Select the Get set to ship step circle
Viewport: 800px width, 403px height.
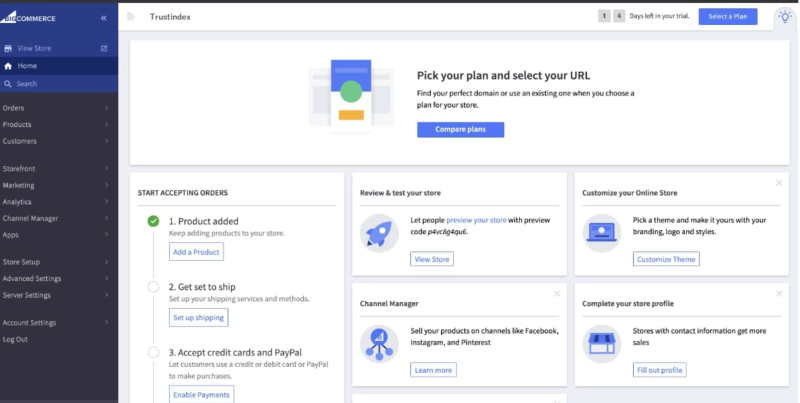(153, 287)
